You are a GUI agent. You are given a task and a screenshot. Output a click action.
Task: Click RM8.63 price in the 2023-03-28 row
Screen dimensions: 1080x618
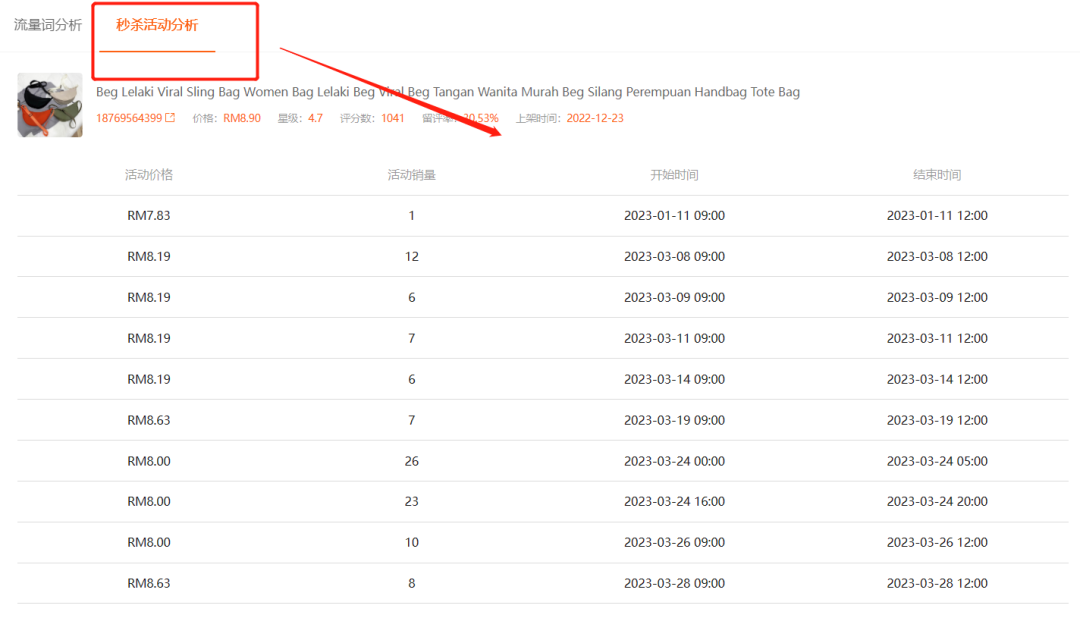pyautogui.click(x=149, y=584)
